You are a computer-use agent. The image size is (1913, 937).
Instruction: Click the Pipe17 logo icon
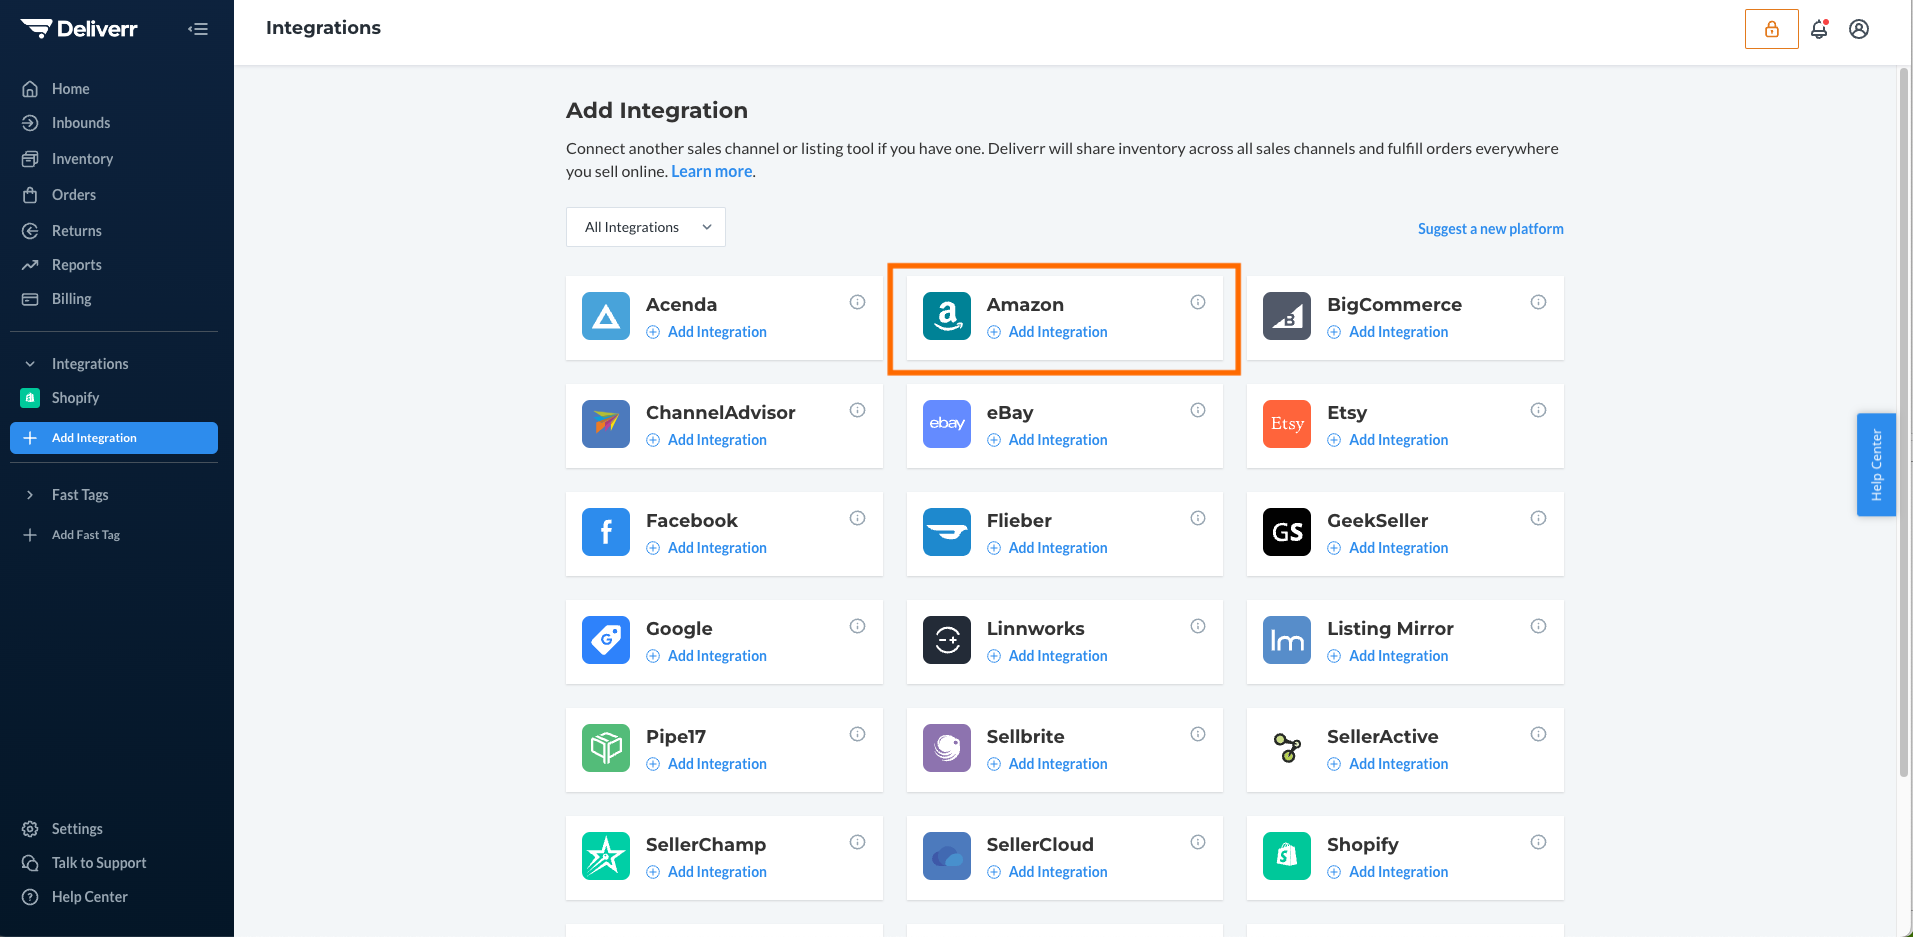[606, 748]
